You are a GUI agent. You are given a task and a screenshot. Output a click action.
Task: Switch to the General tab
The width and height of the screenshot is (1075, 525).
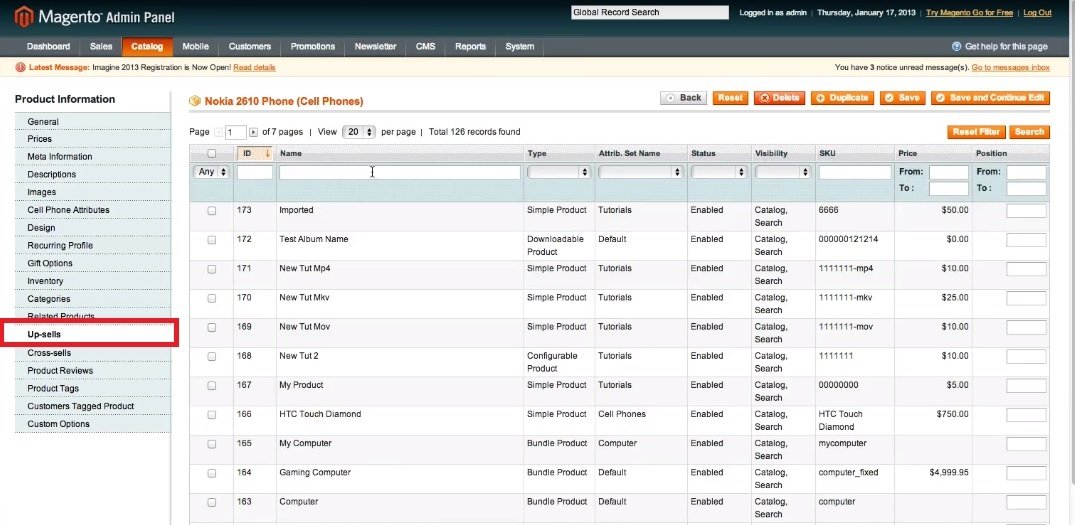pyautogui.click(x=93, y=122)
